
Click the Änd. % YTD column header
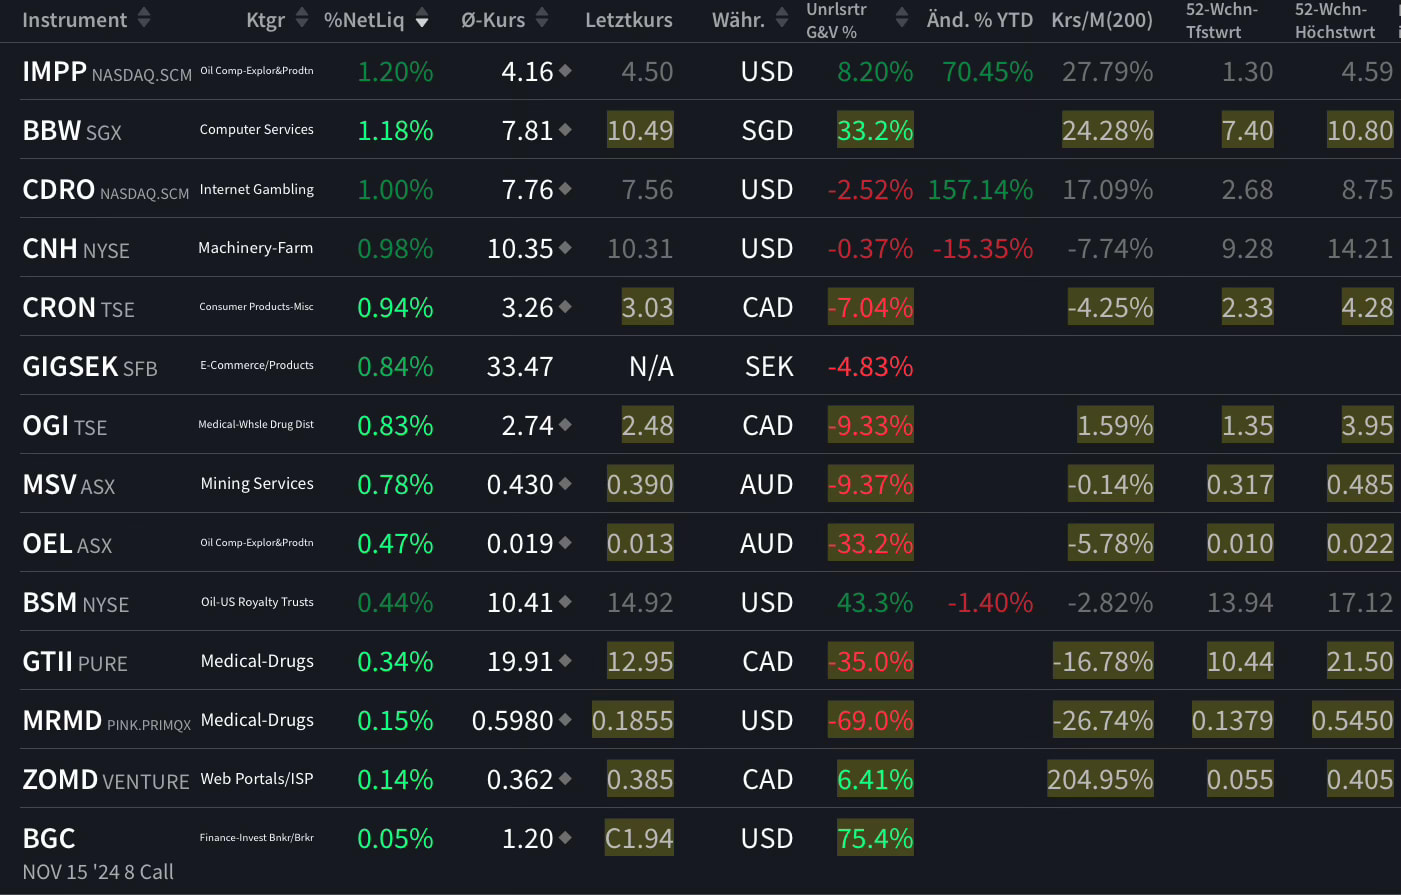(980, 20)
